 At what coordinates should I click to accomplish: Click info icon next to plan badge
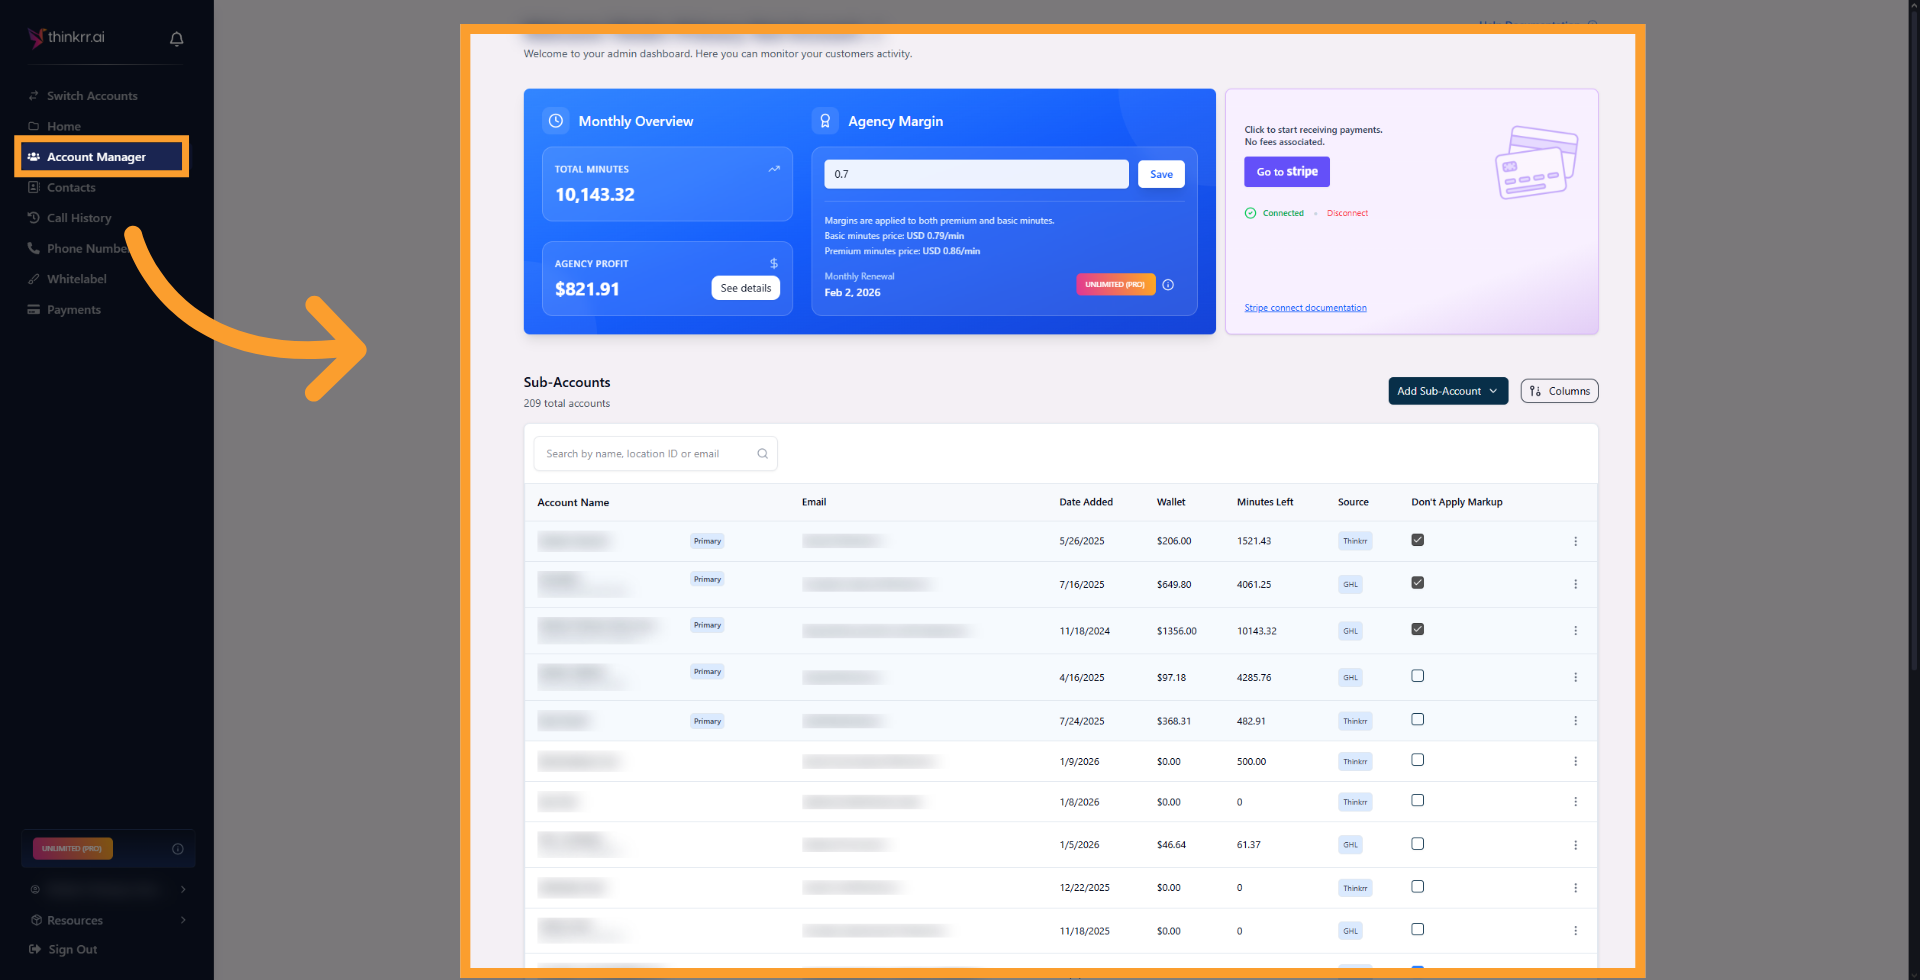1168,285
